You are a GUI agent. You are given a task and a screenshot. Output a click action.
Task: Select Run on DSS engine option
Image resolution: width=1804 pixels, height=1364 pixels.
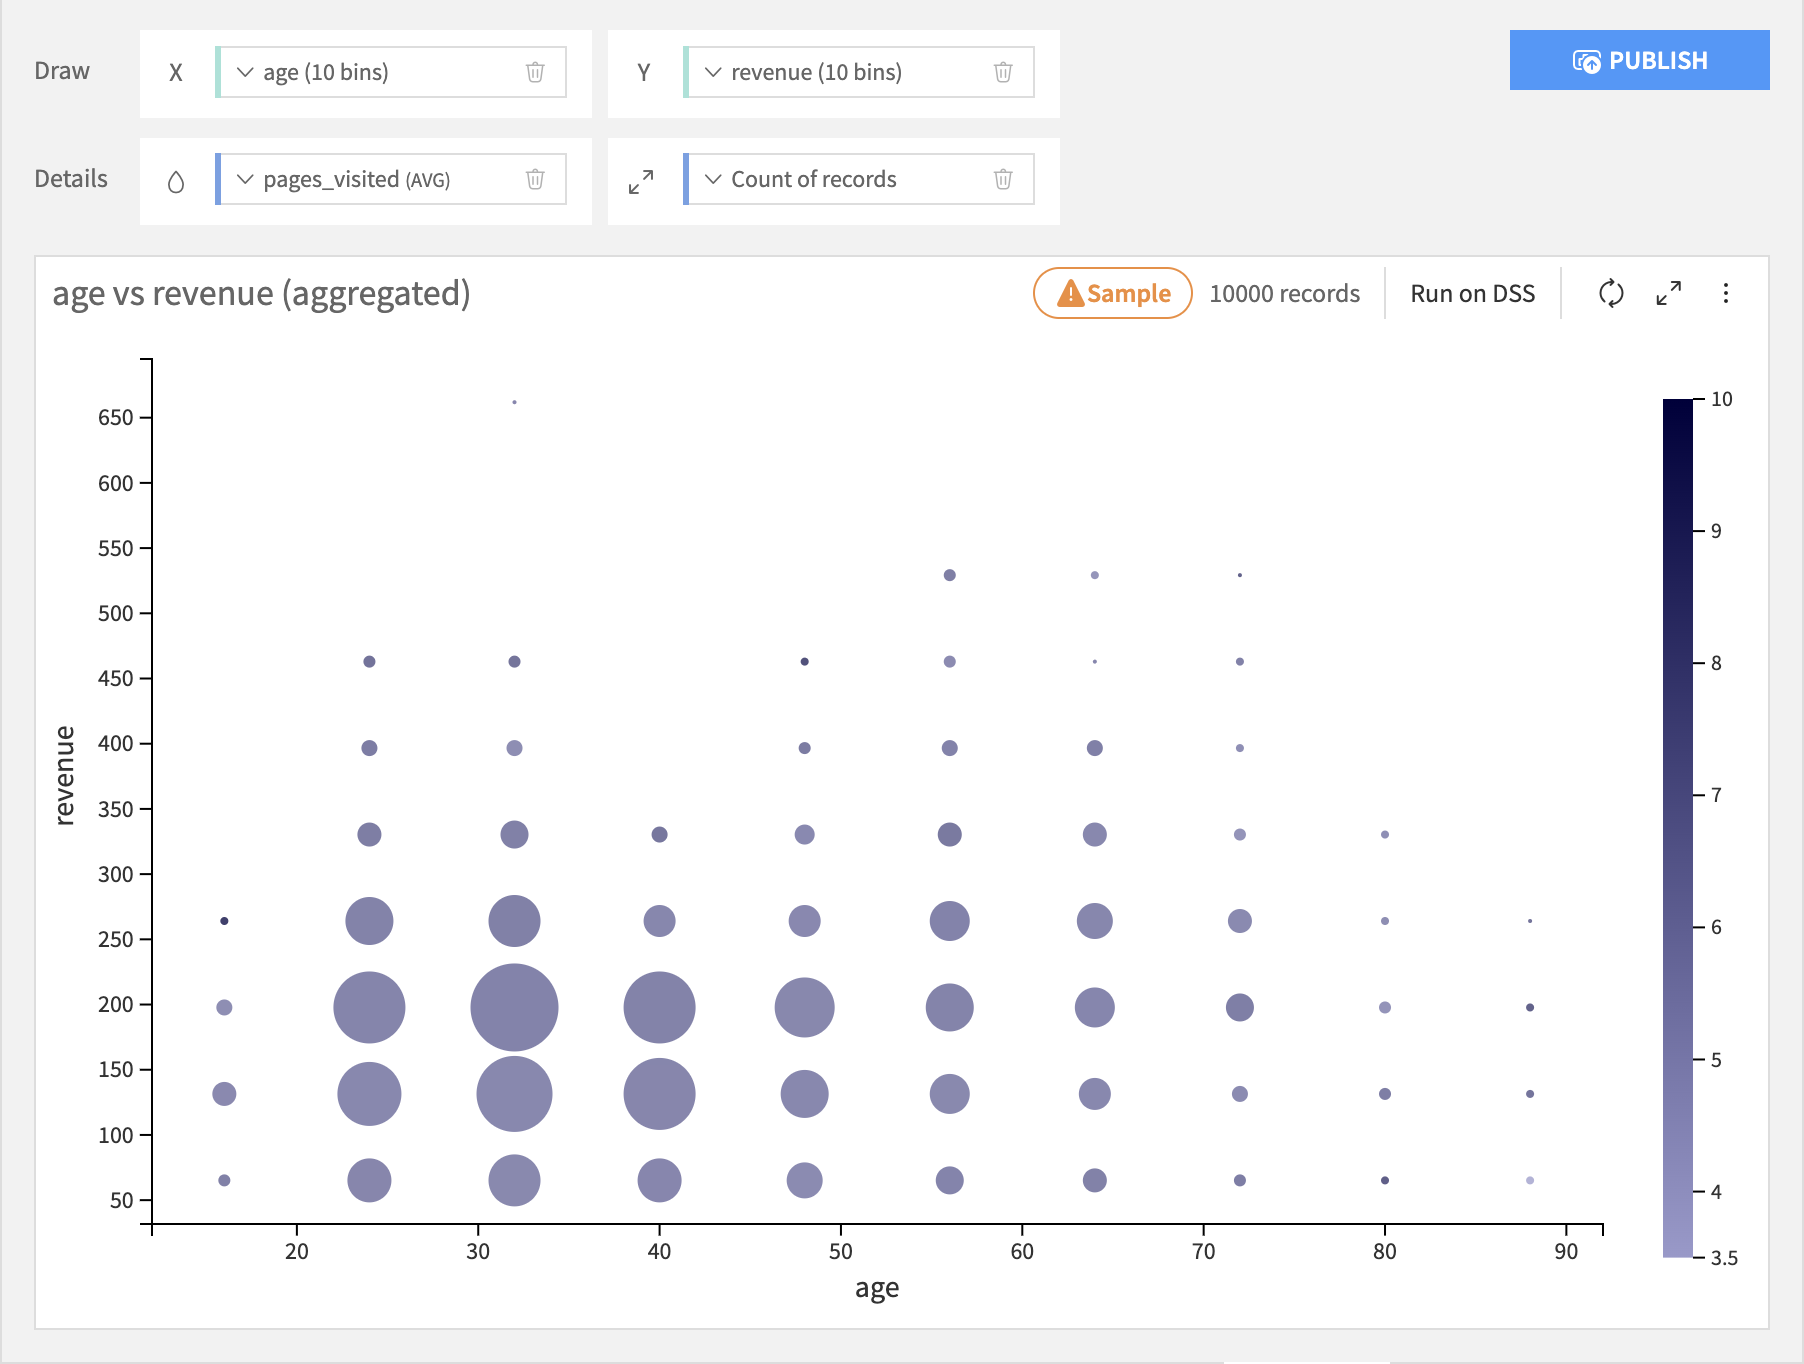pos(1472,293)
